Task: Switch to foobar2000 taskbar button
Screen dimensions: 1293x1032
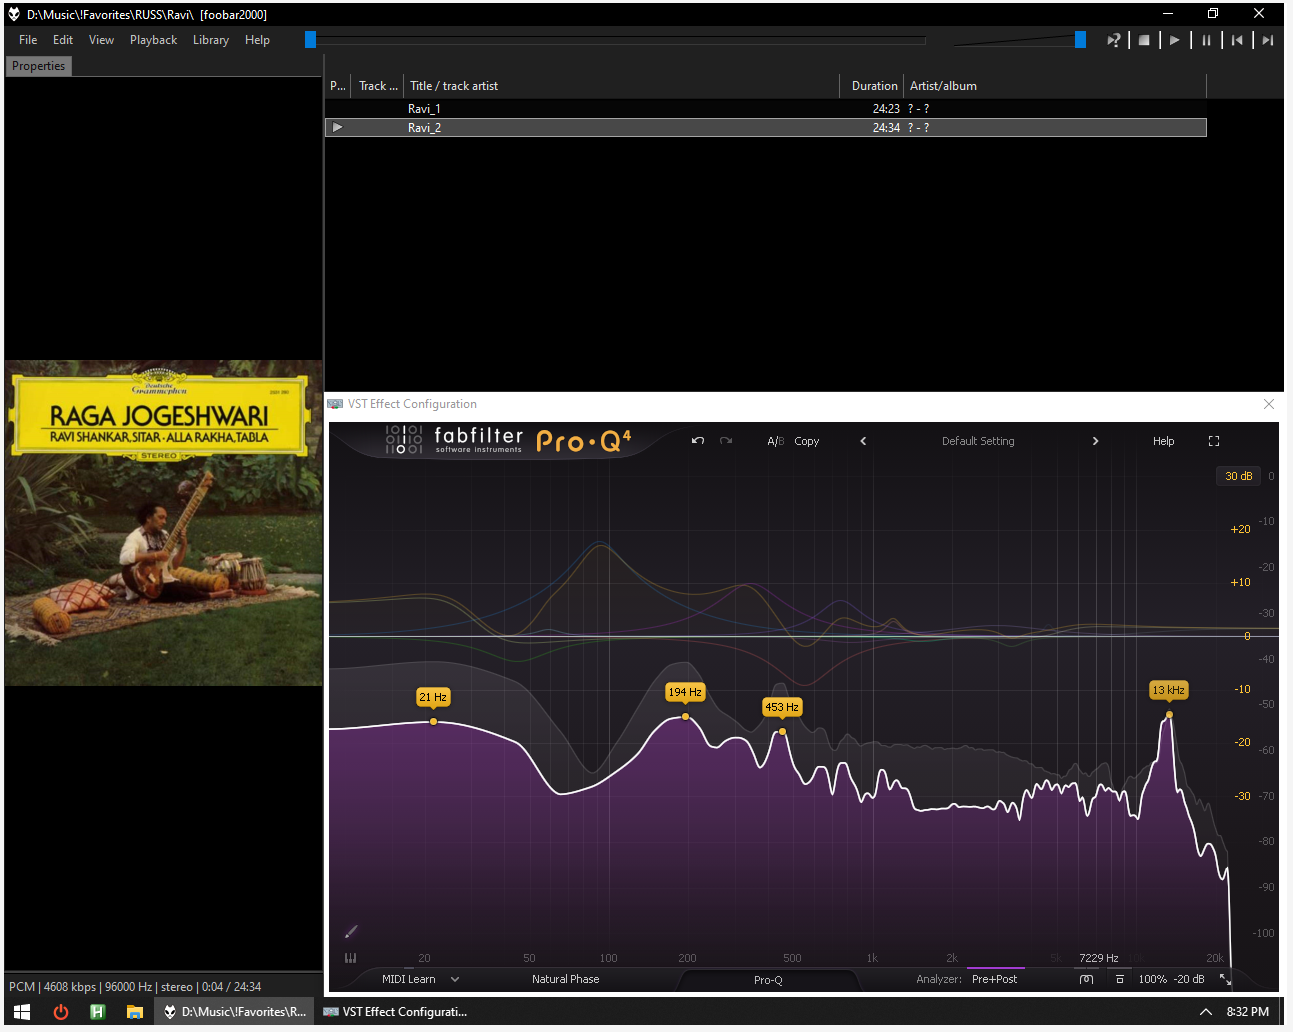Action: point(235,1012)
